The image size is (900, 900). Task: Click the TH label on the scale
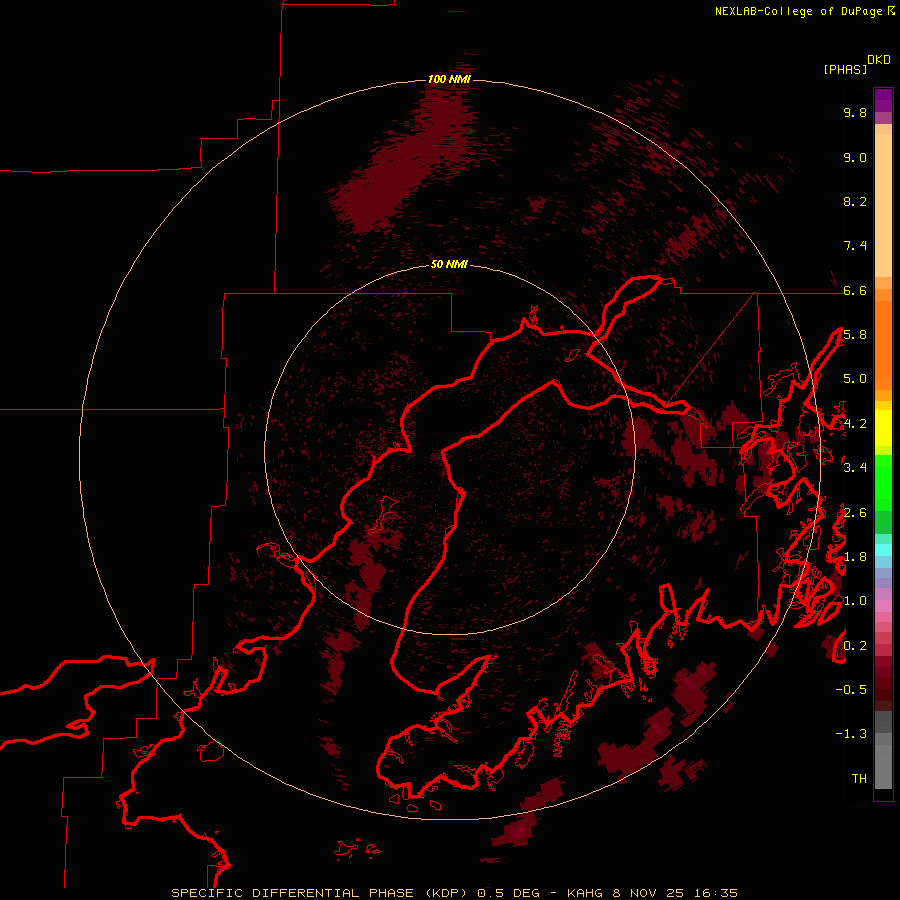click(x=859, y=778)
